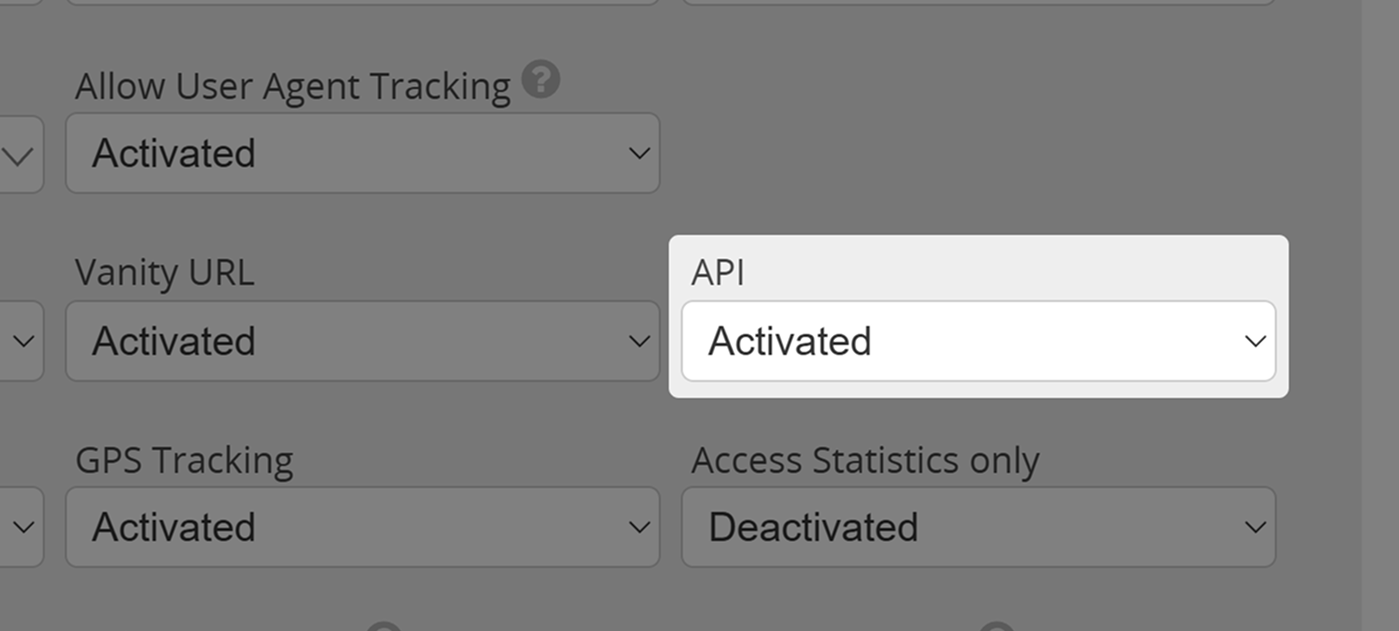Open the Allow User Agent Tracking dropdown

click(362, 153)
